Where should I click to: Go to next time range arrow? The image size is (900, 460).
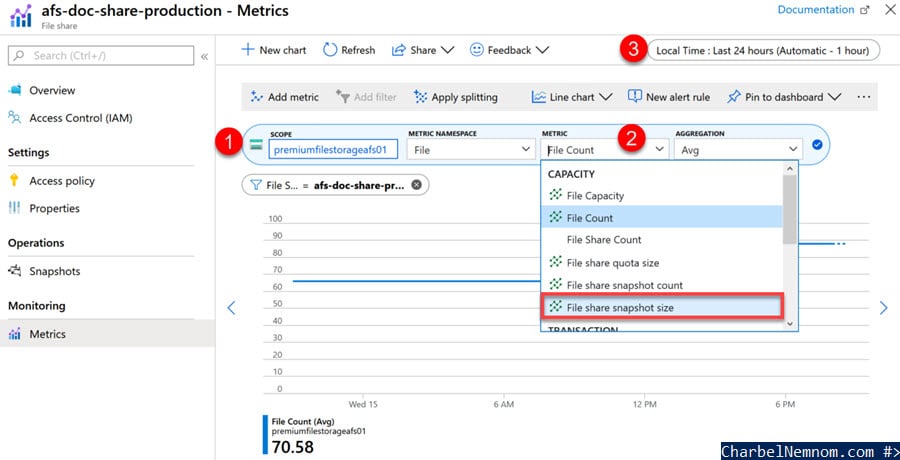883,308
